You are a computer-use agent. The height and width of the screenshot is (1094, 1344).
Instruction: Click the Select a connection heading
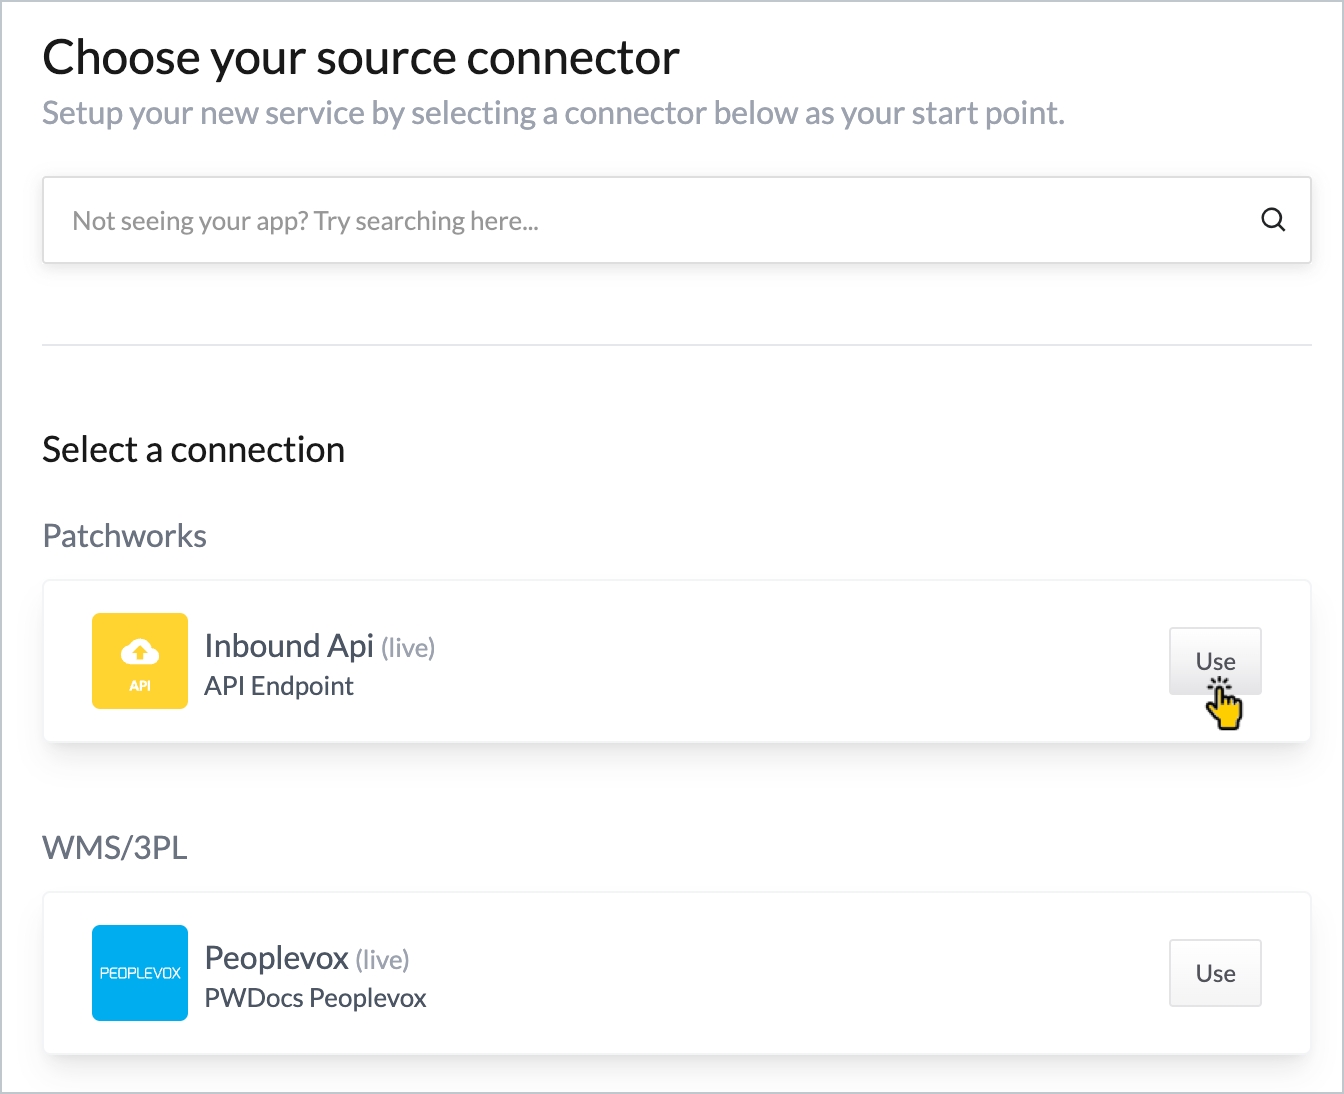tap(193, 450)
